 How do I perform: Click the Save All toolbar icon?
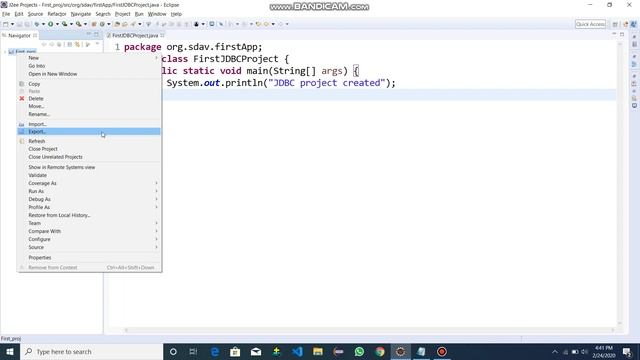click(x=27, y=24)
